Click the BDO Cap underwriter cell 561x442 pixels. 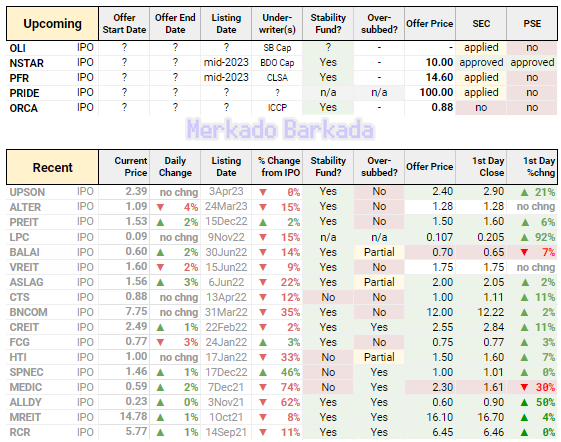point(277,63)
